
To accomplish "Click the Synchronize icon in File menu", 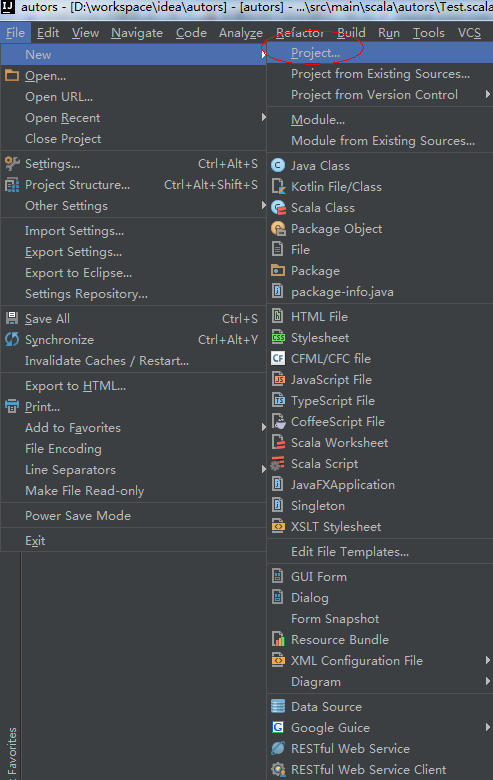I will point(11,339).
